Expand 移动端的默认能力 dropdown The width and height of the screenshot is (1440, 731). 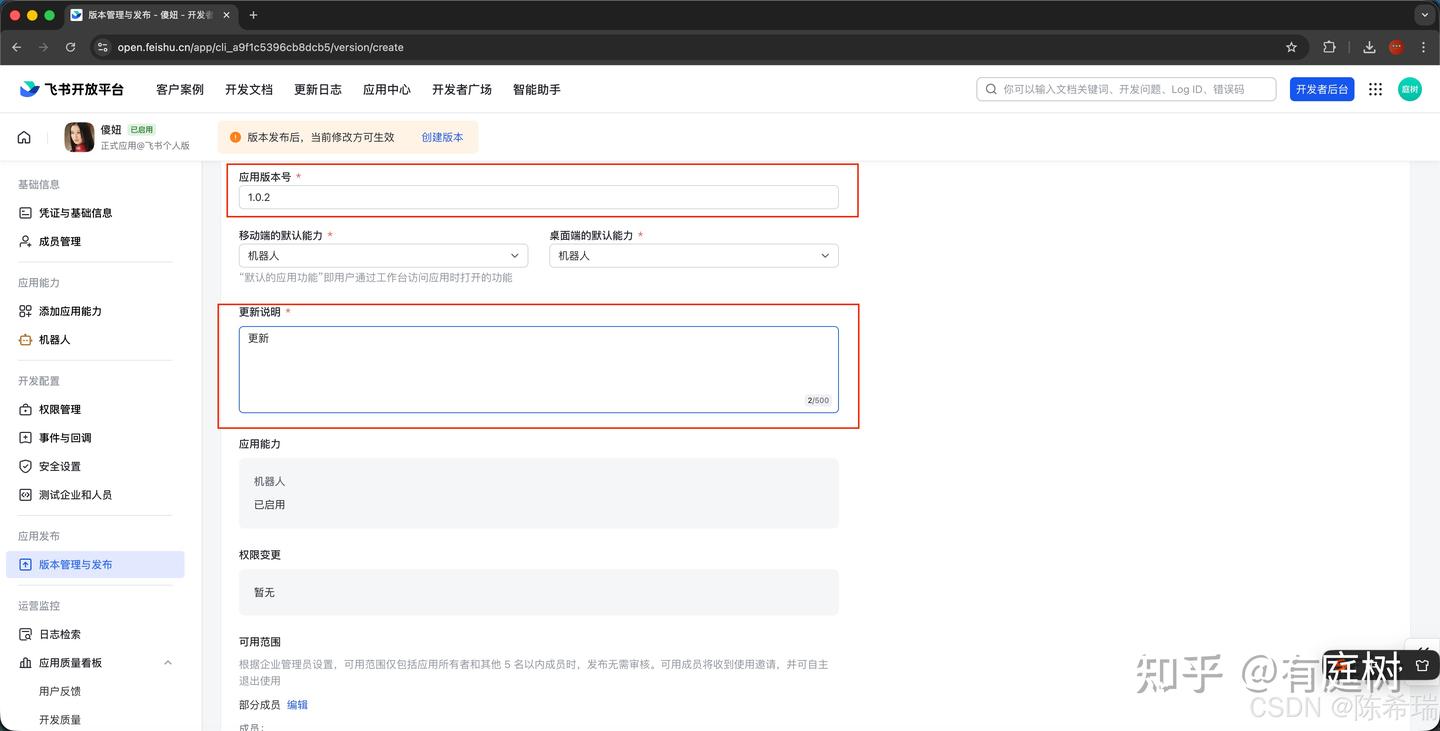tap(383, 256)
